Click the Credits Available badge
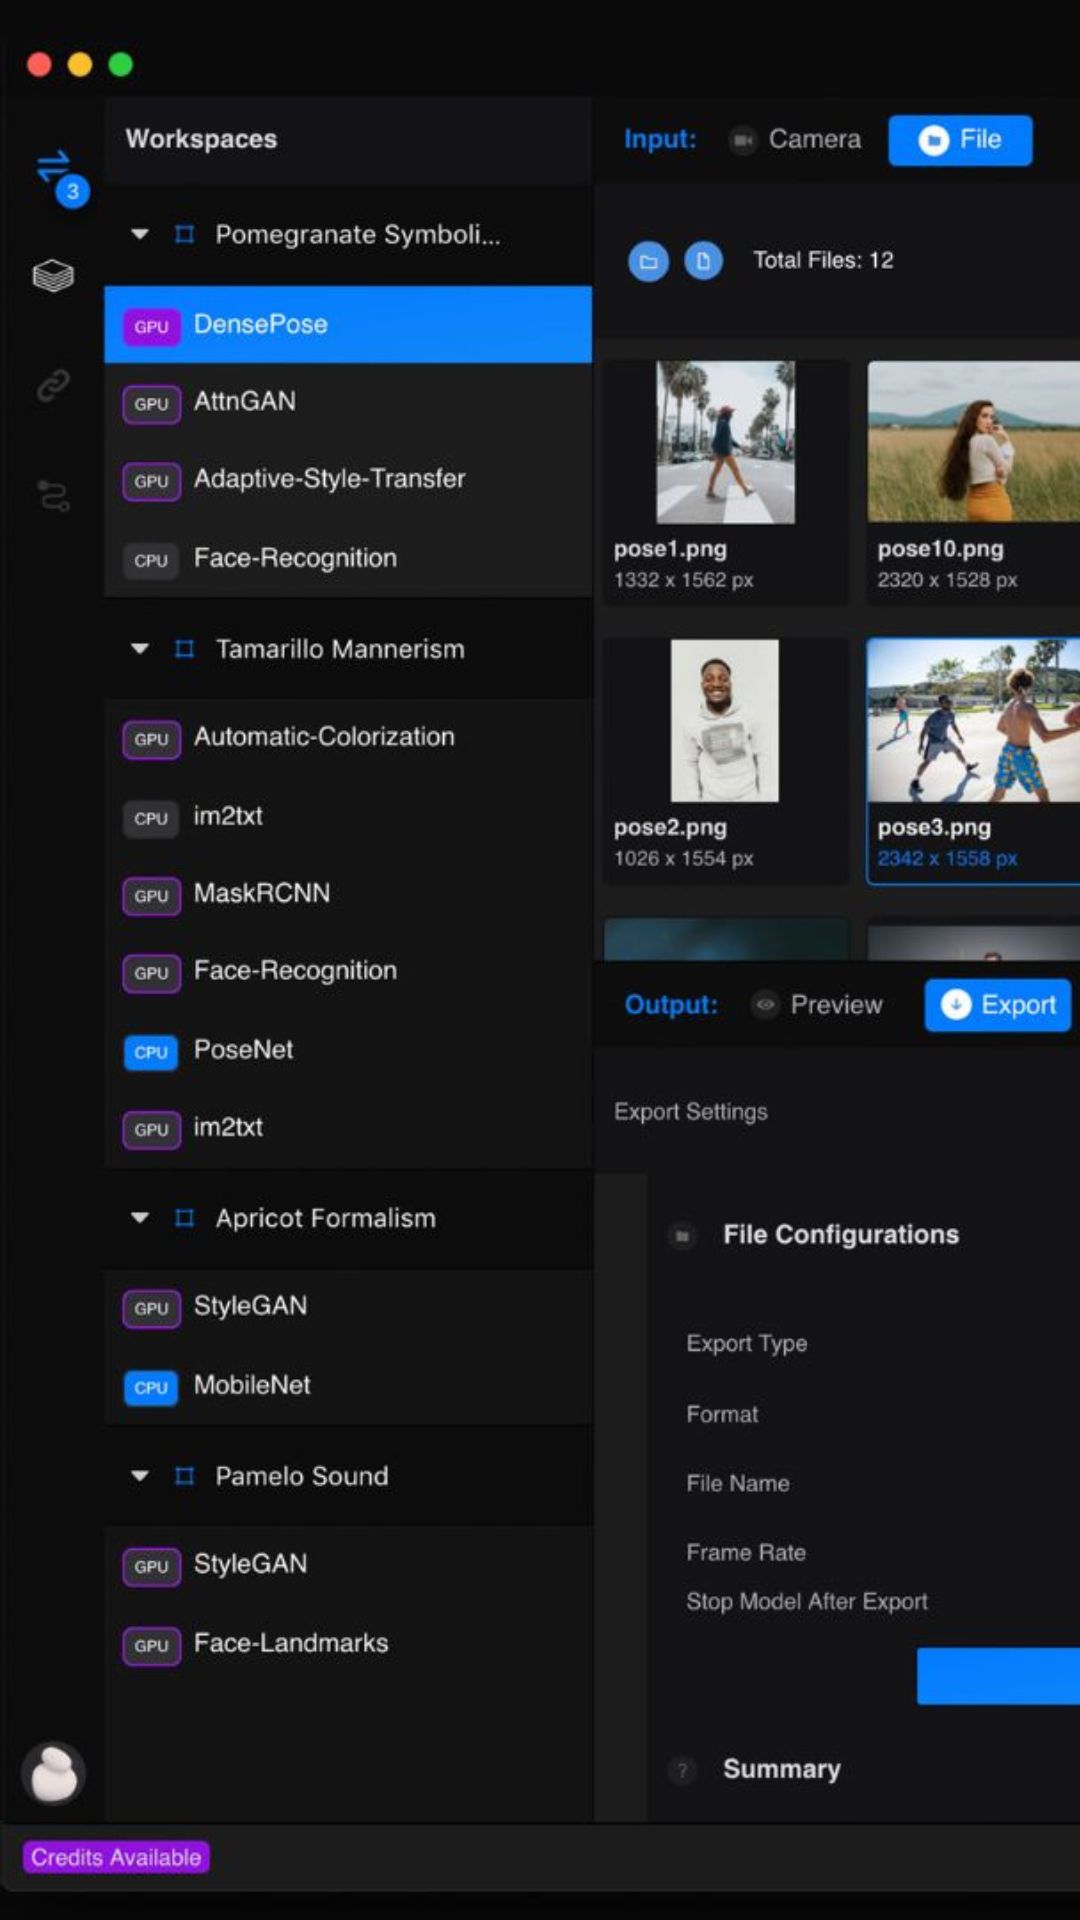 pyautogui.click(x=116, y=1857)
